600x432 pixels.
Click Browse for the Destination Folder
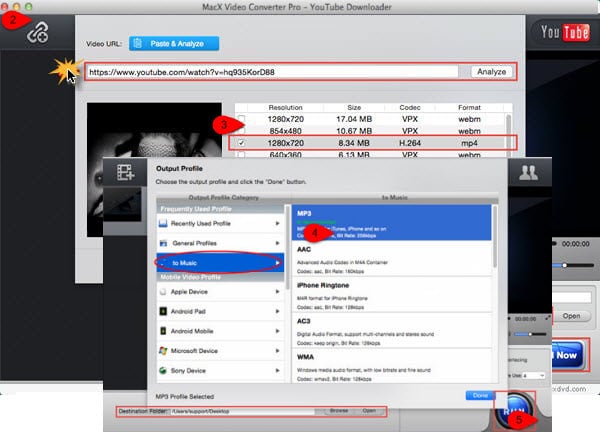click(339, 411)
